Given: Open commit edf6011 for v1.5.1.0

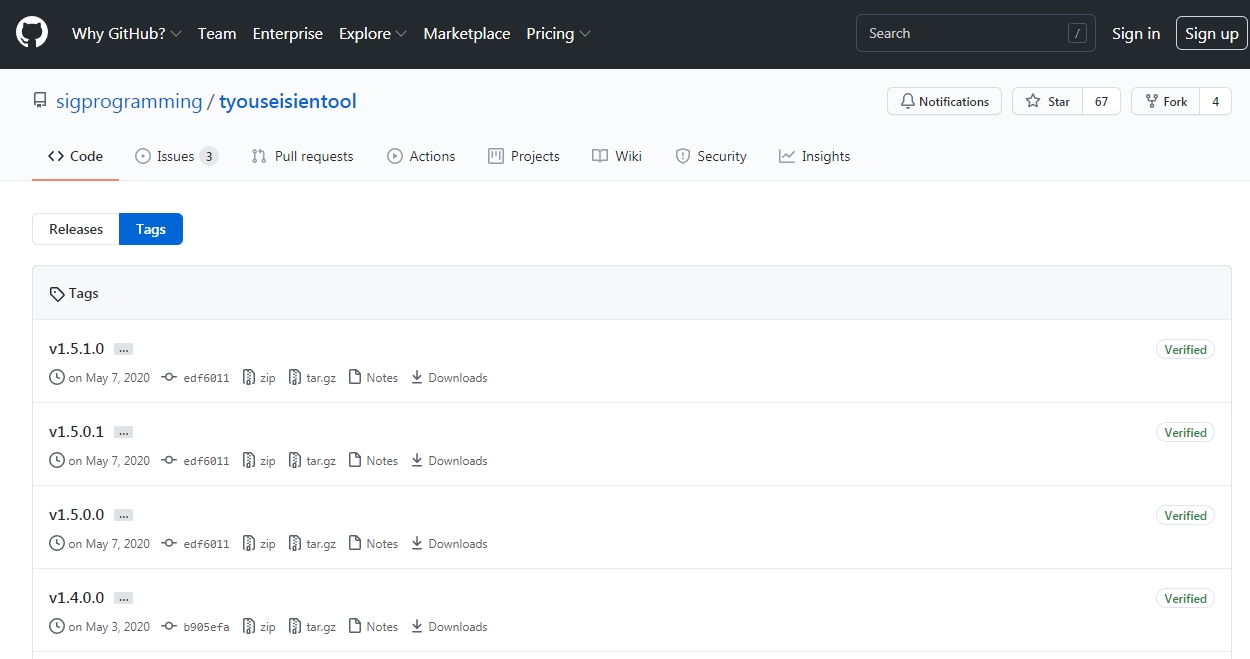Looking at the screenshot, I should (196, 378).
